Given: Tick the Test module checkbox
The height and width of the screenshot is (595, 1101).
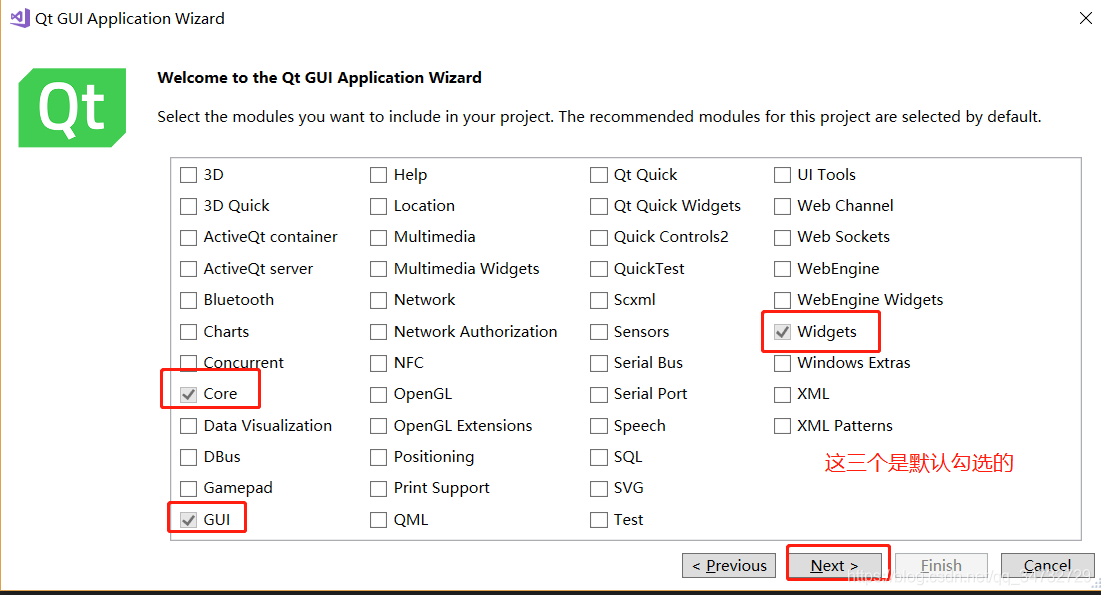Looking at the screenshot, I should click(599, 520).
